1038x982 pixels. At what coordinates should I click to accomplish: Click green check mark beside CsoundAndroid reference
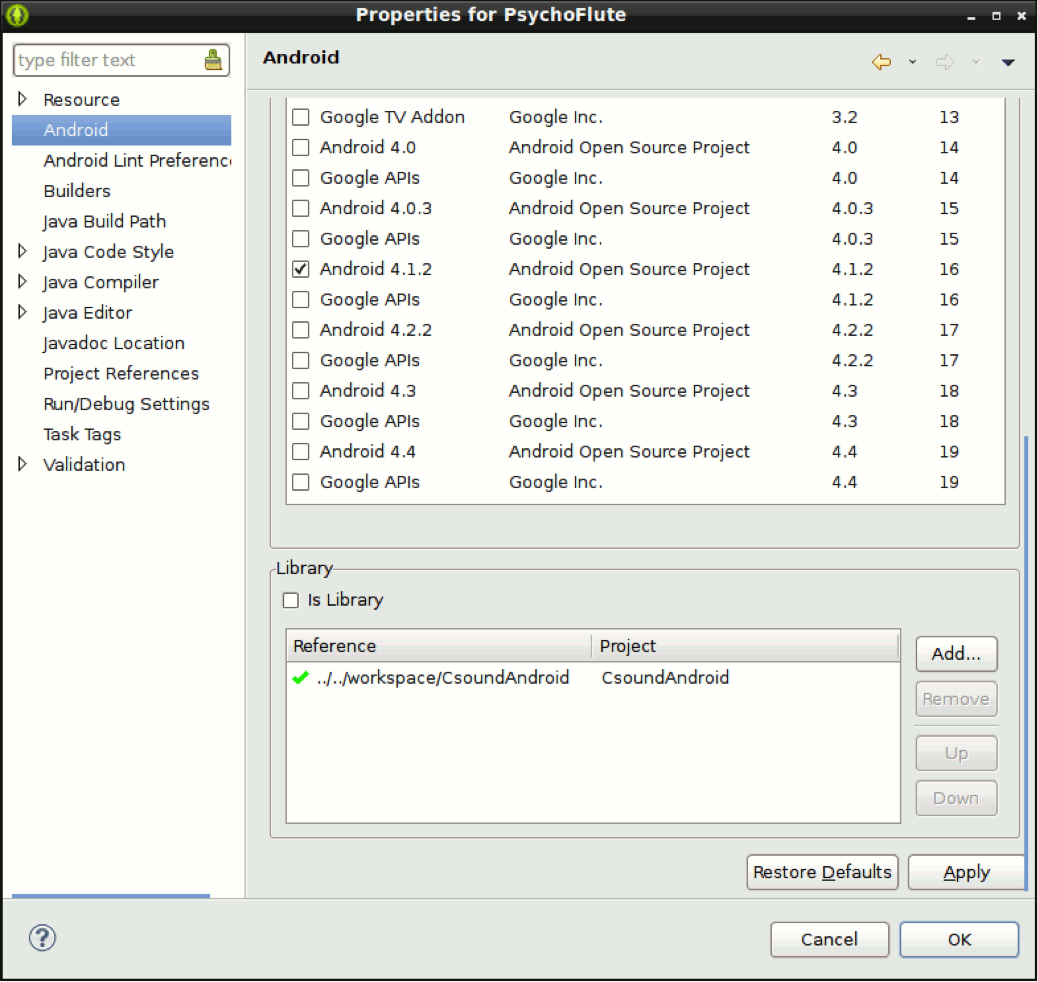tap(301, 677)
